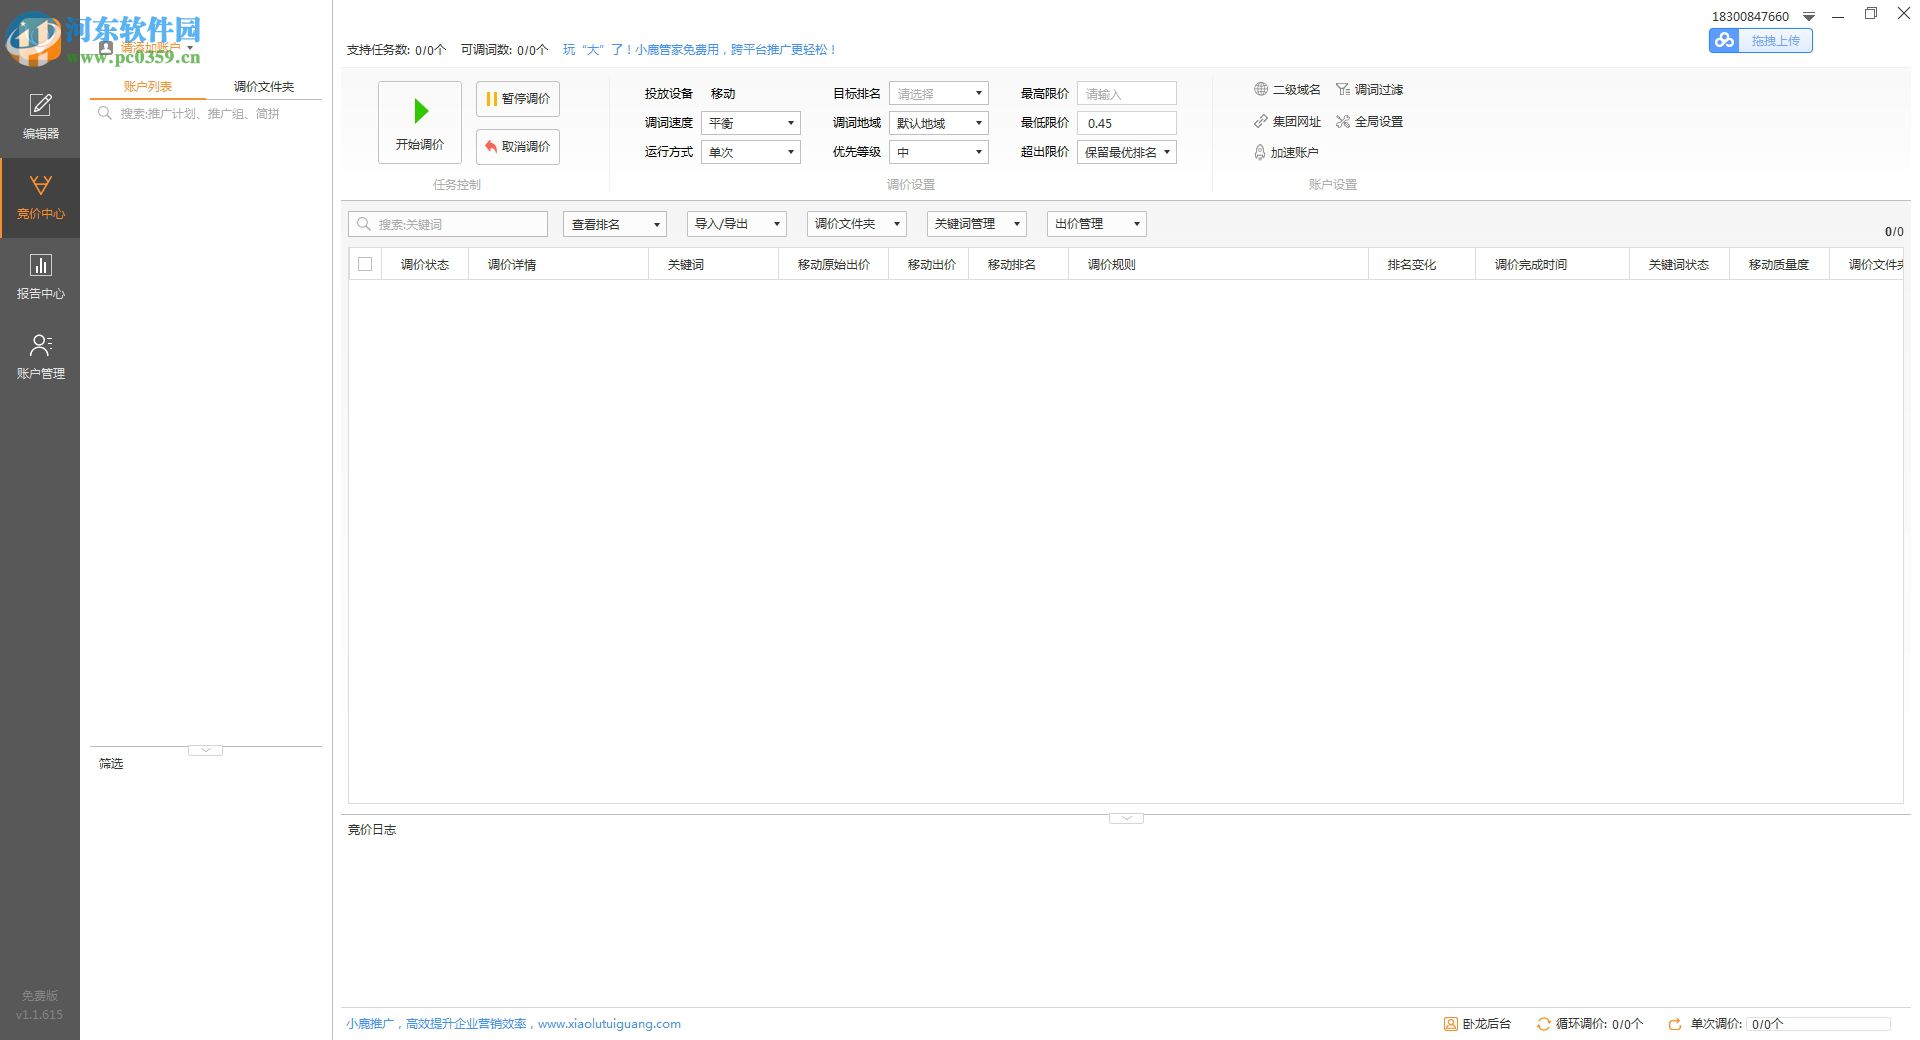The height and width of the screenshot is (1040, 1920).
Task: Click the 筛选 filter label
Action: (111, 764)
